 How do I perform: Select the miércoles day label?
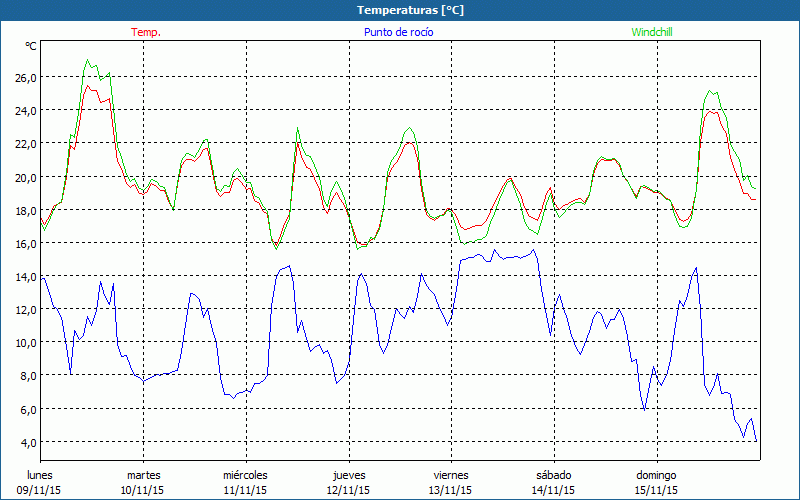coord(245,474)
